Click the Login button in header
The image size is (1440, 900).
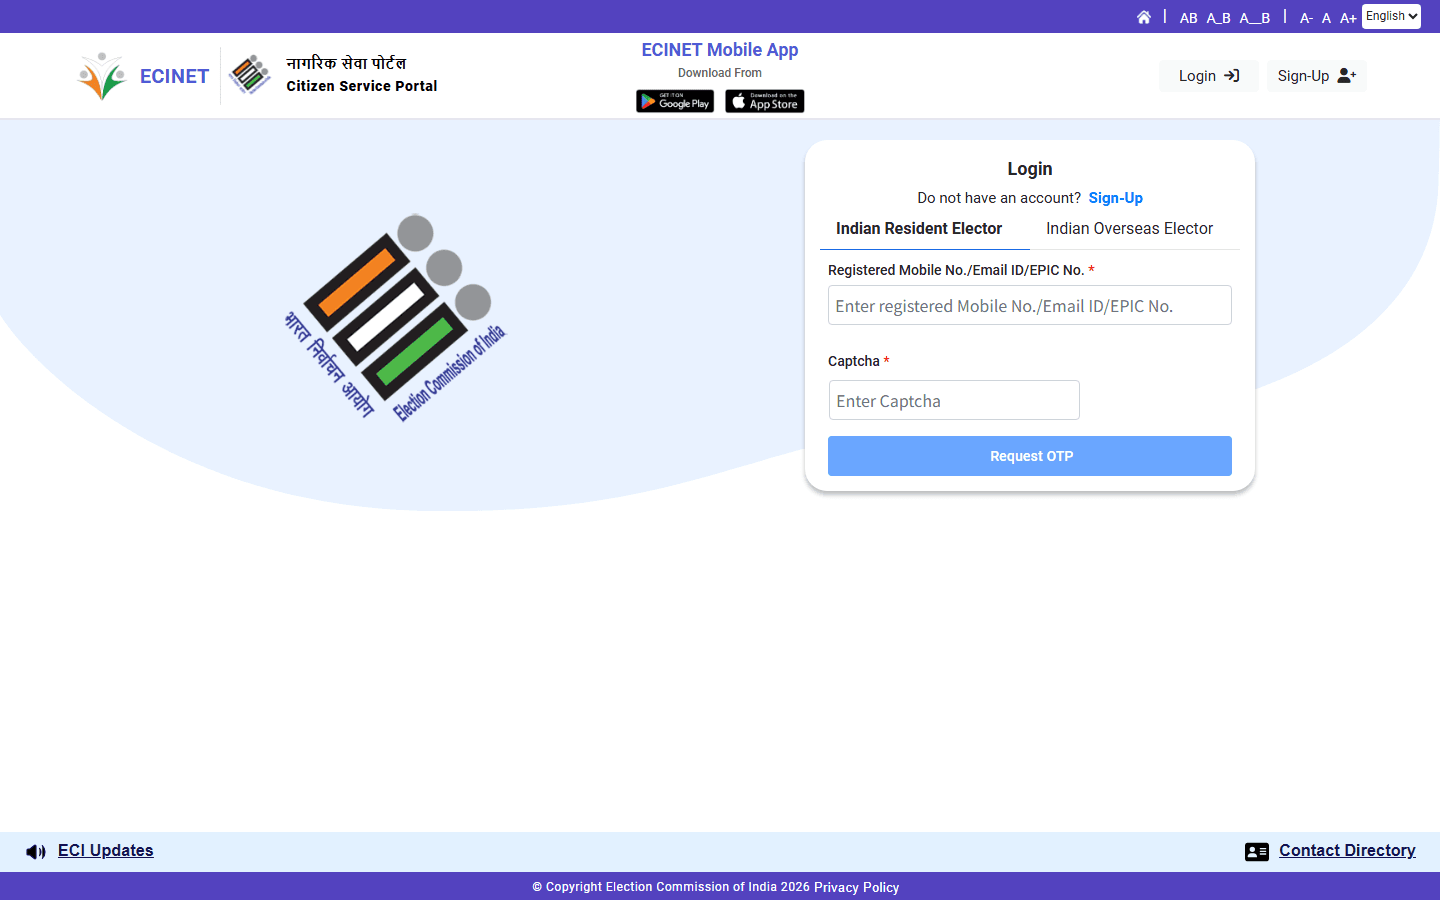[1208, 76]
